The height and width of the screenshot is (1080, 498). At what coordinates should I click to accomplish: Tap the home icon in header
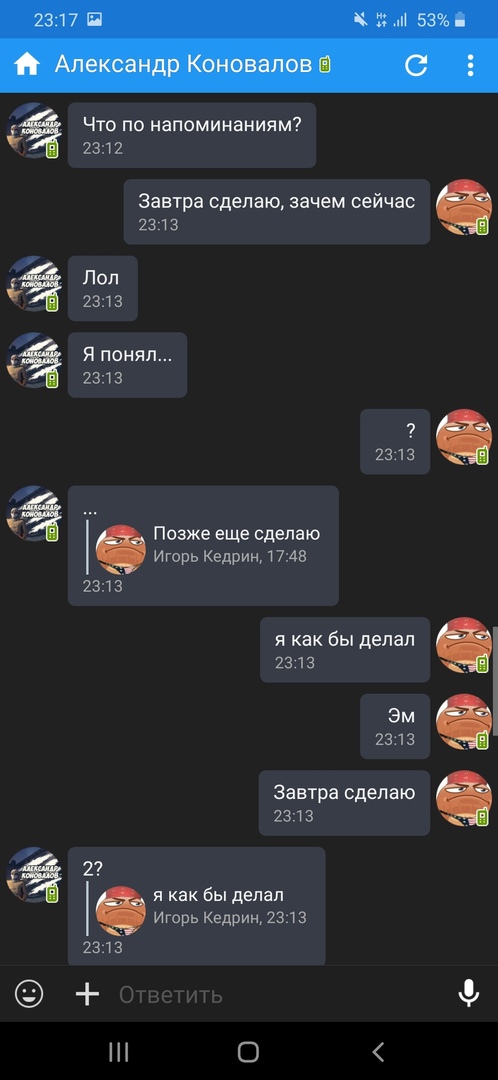pos(27,65)
